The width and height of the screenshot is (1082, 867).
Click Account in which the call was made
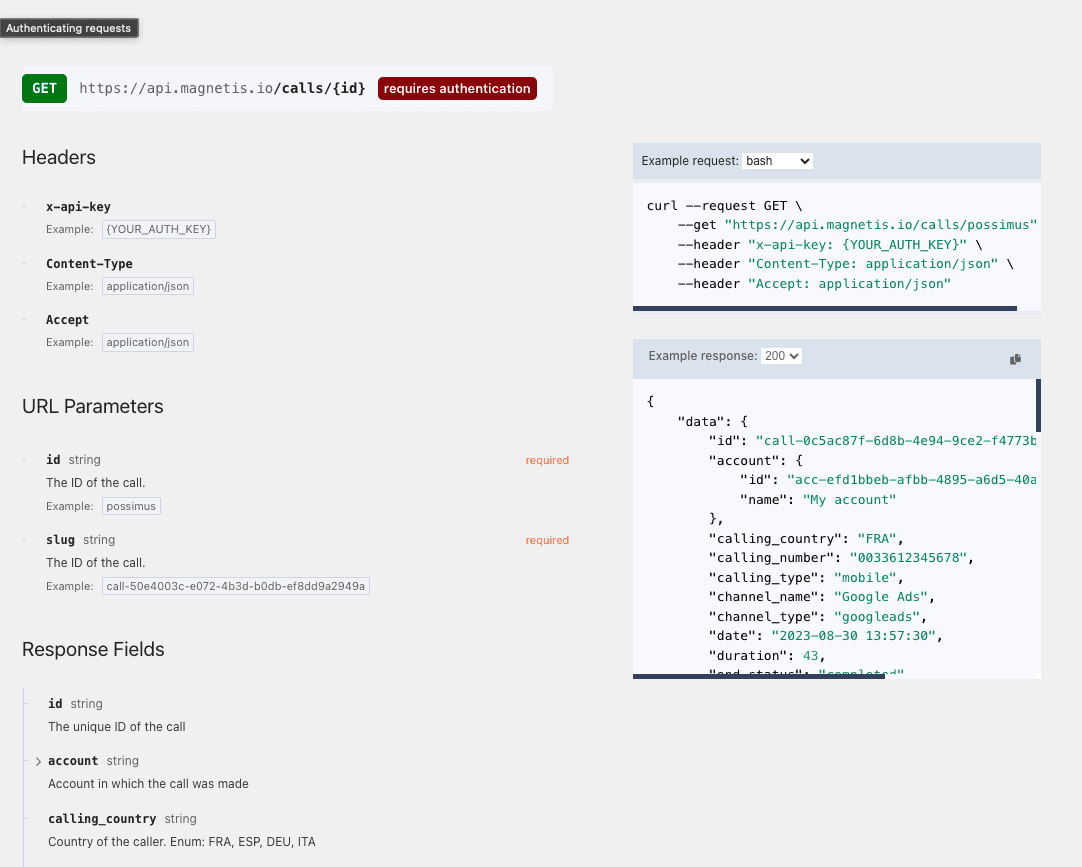pyautogui.click(x=148, y=784)
